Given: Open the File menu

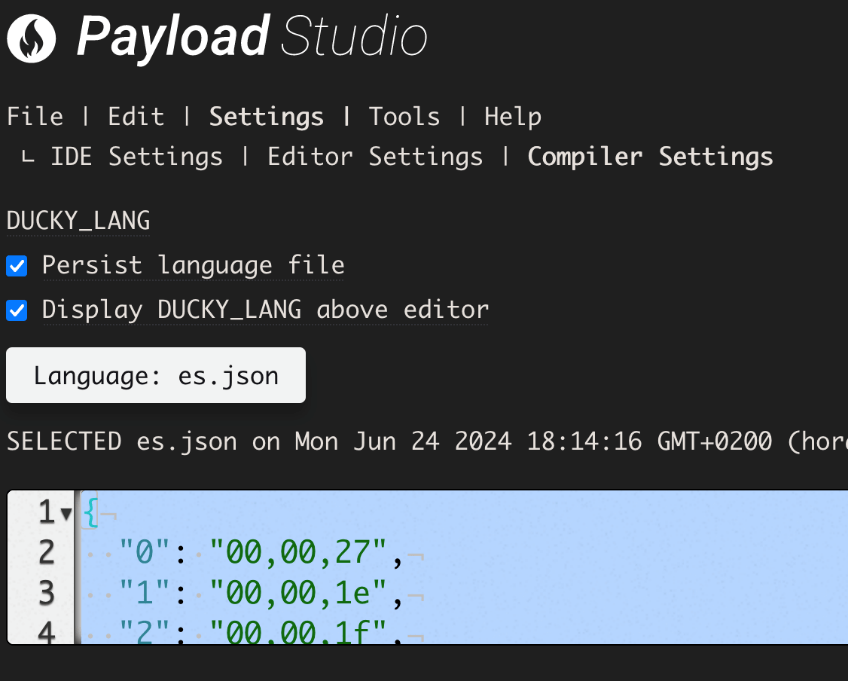Looking at the screenshot, I should click(35, 117).
